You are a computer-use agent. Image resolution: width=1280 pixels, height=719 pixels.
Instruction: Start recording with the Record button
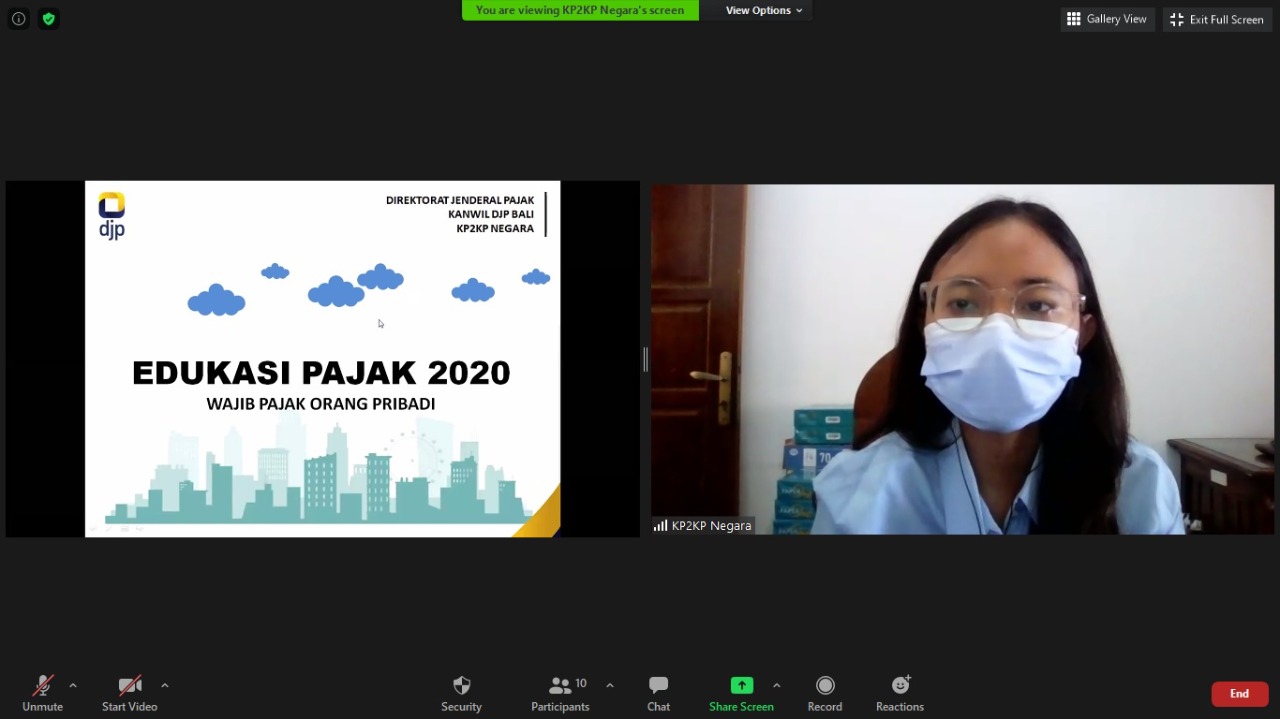pos(824,692)
